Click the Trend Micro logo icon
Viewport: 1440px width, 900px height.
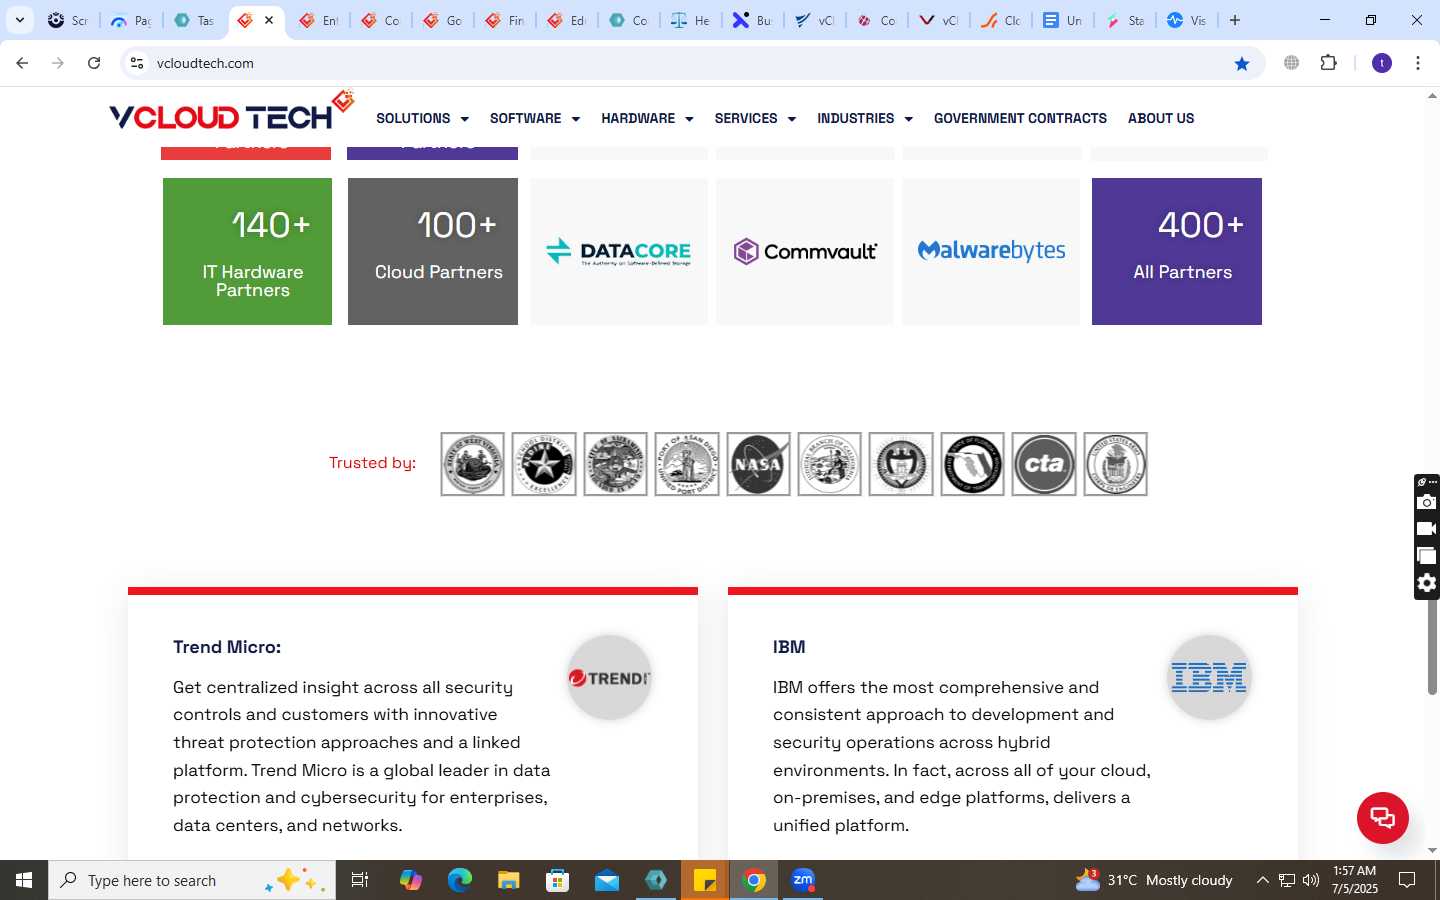pos(609,677)
